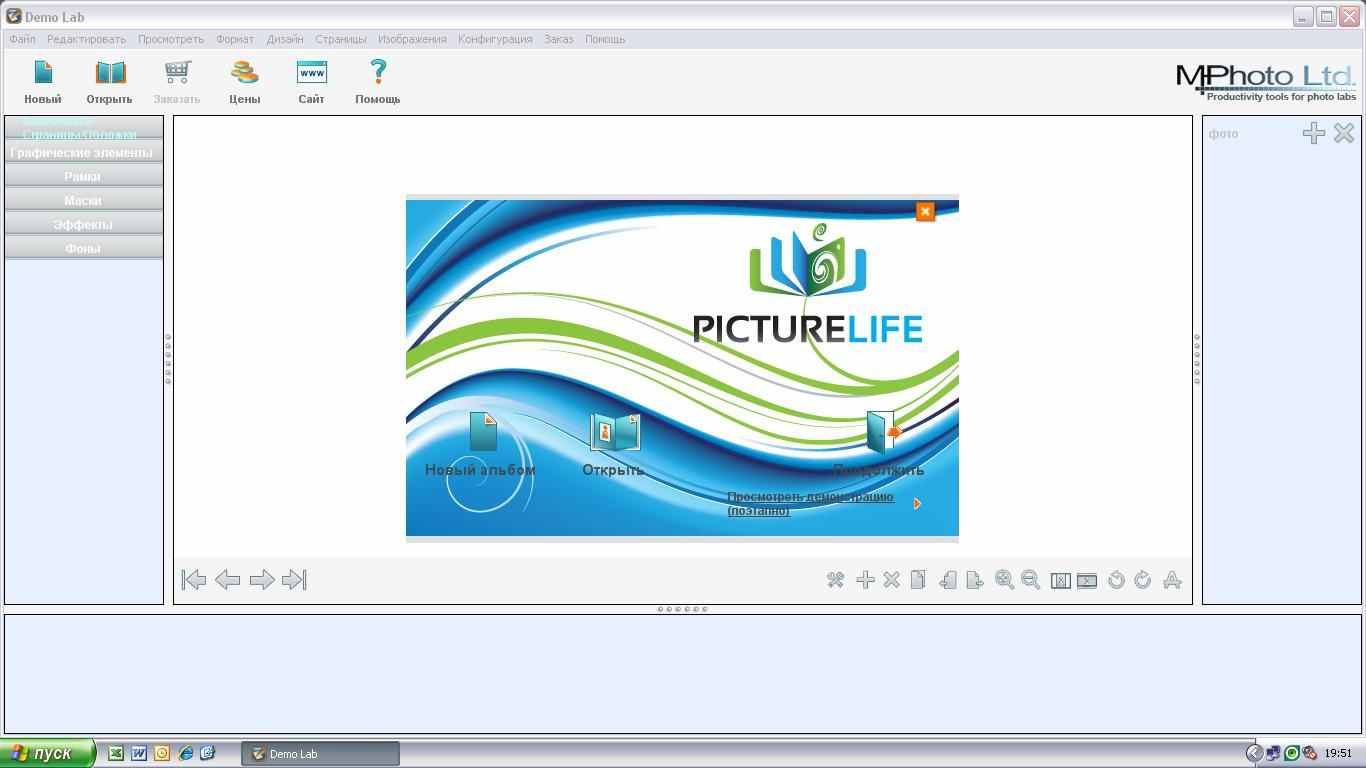Viewport: 1366px width, 768px height.
Task: Open the Формат menu
Action: point(235,39)
